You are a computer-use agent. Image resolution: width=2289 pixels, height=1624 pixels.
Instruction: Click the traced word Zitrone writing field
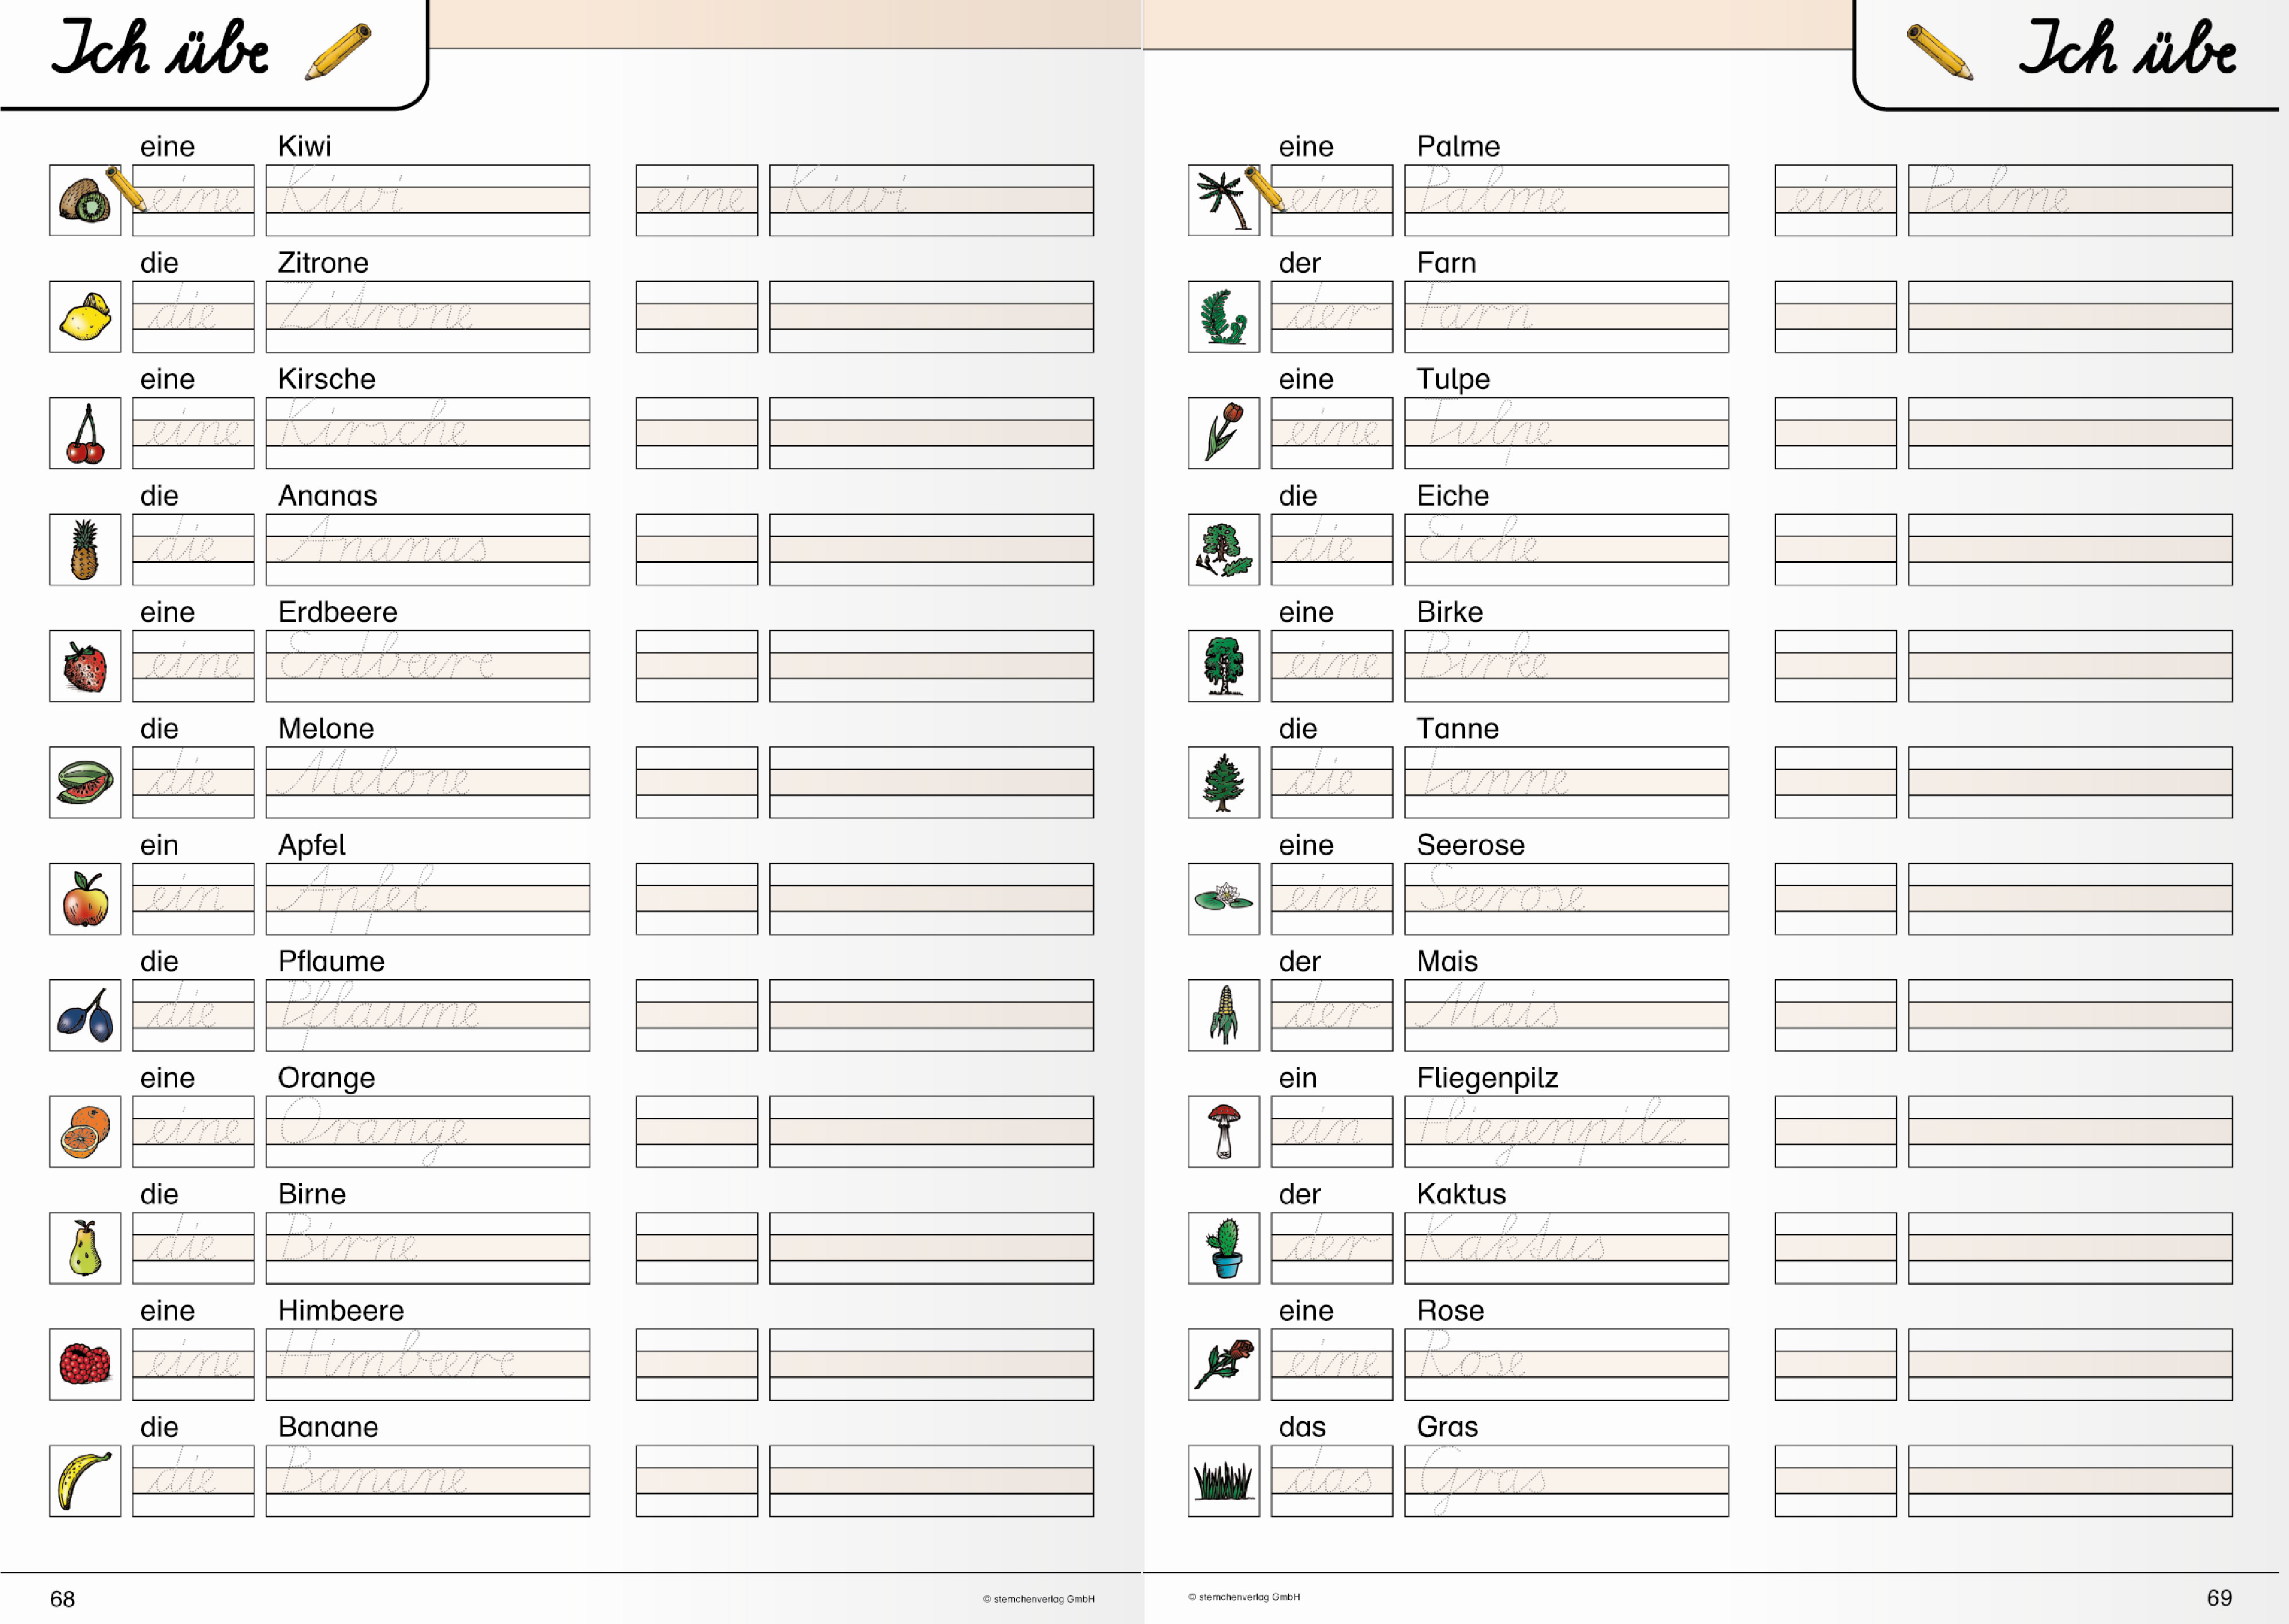(427, 317)
